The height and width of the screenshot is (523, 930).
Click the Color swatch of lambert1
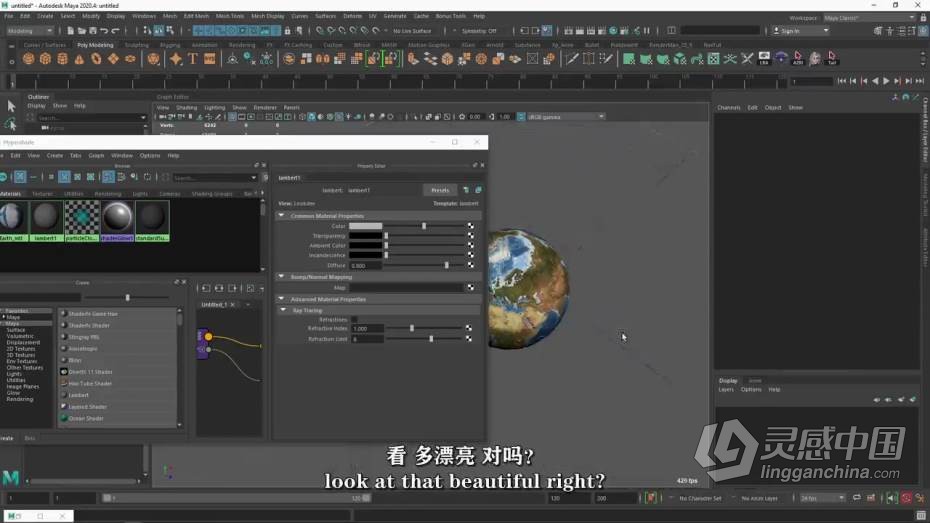coord(365,226)
